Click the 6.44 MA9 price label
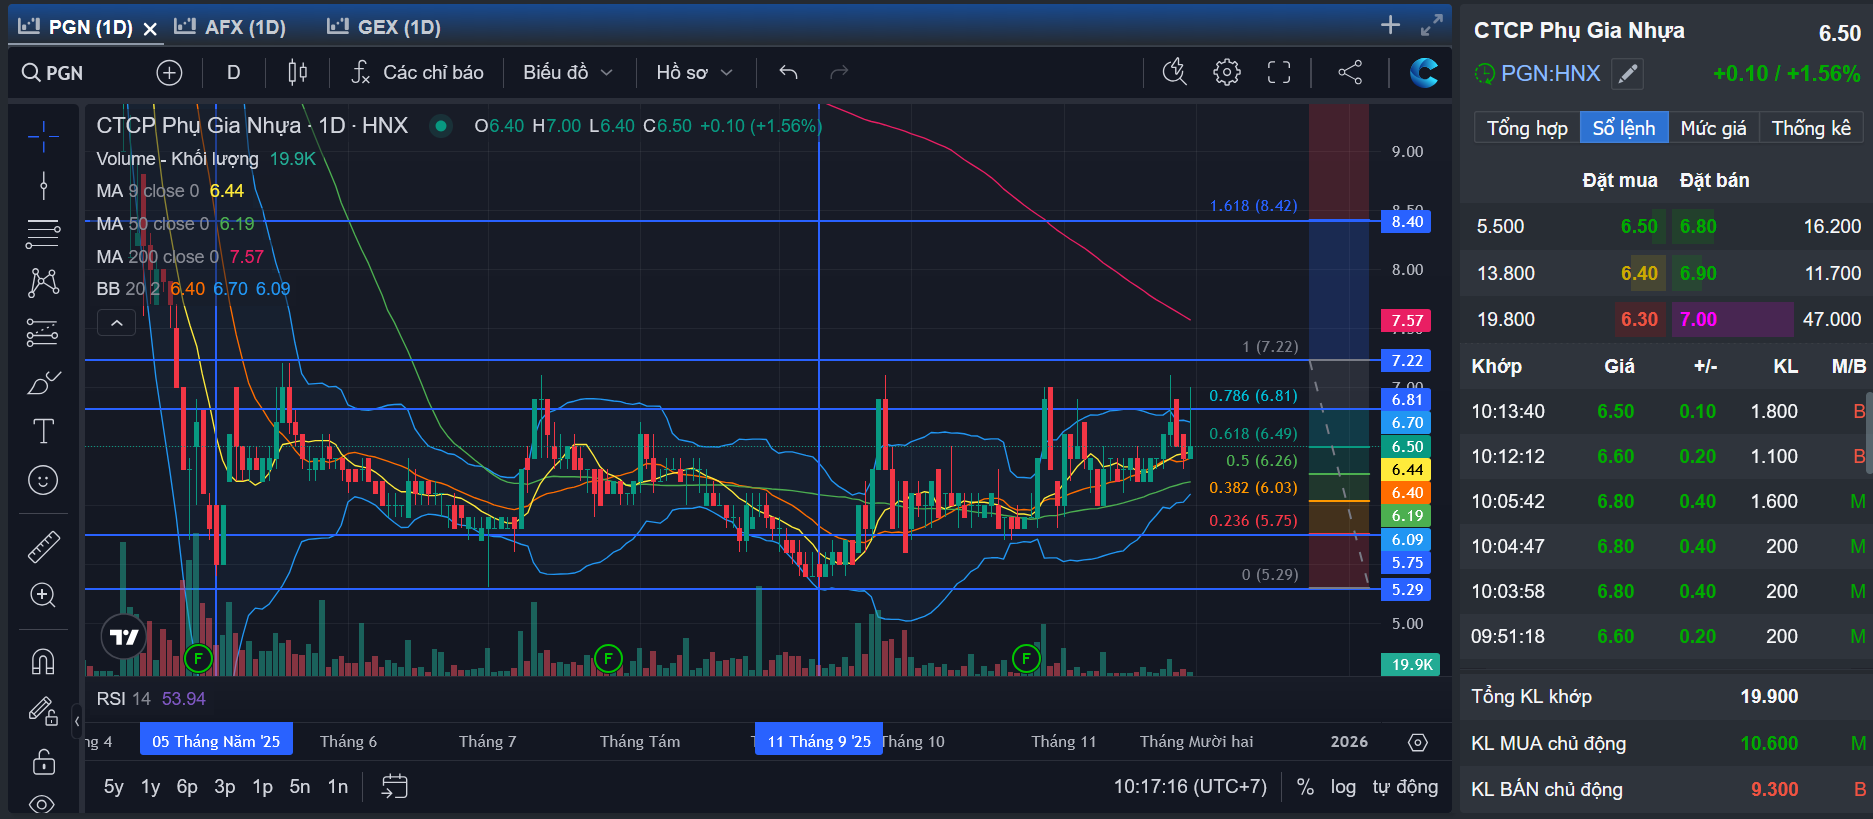The width and height of the screenshot is (1873, 819). [1406, 470]
